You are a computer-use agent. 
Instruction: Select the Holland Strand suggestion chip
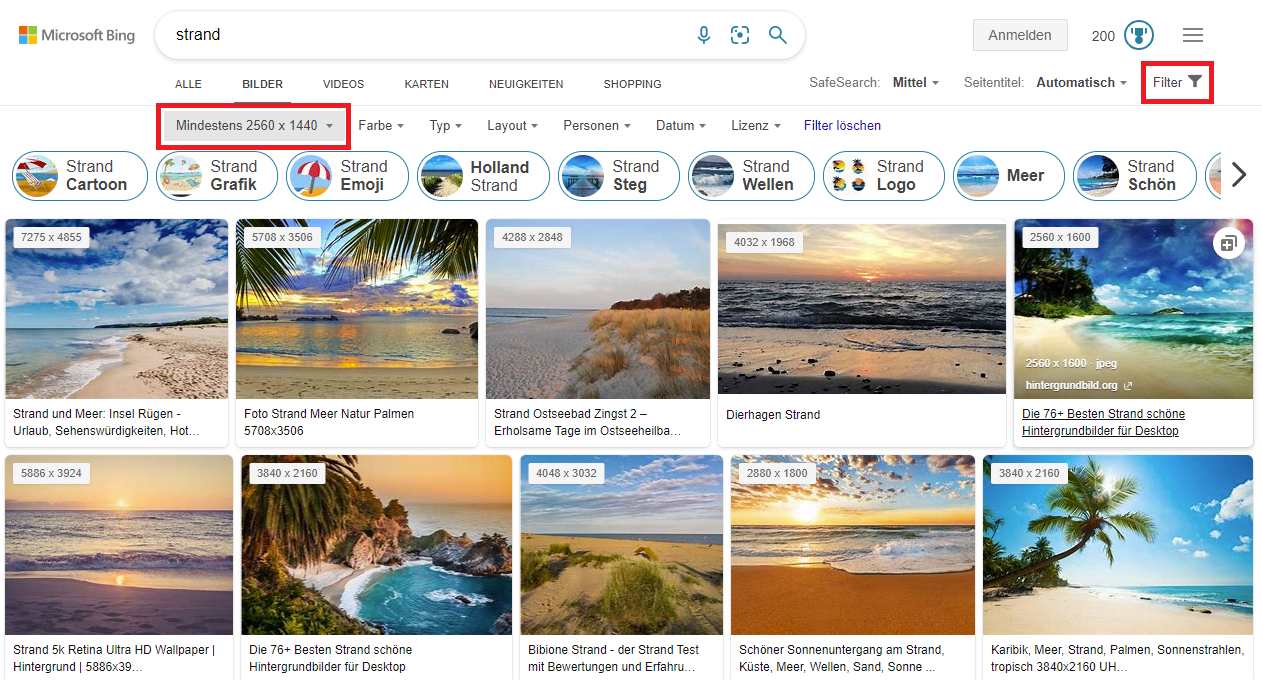pos(483,176)
